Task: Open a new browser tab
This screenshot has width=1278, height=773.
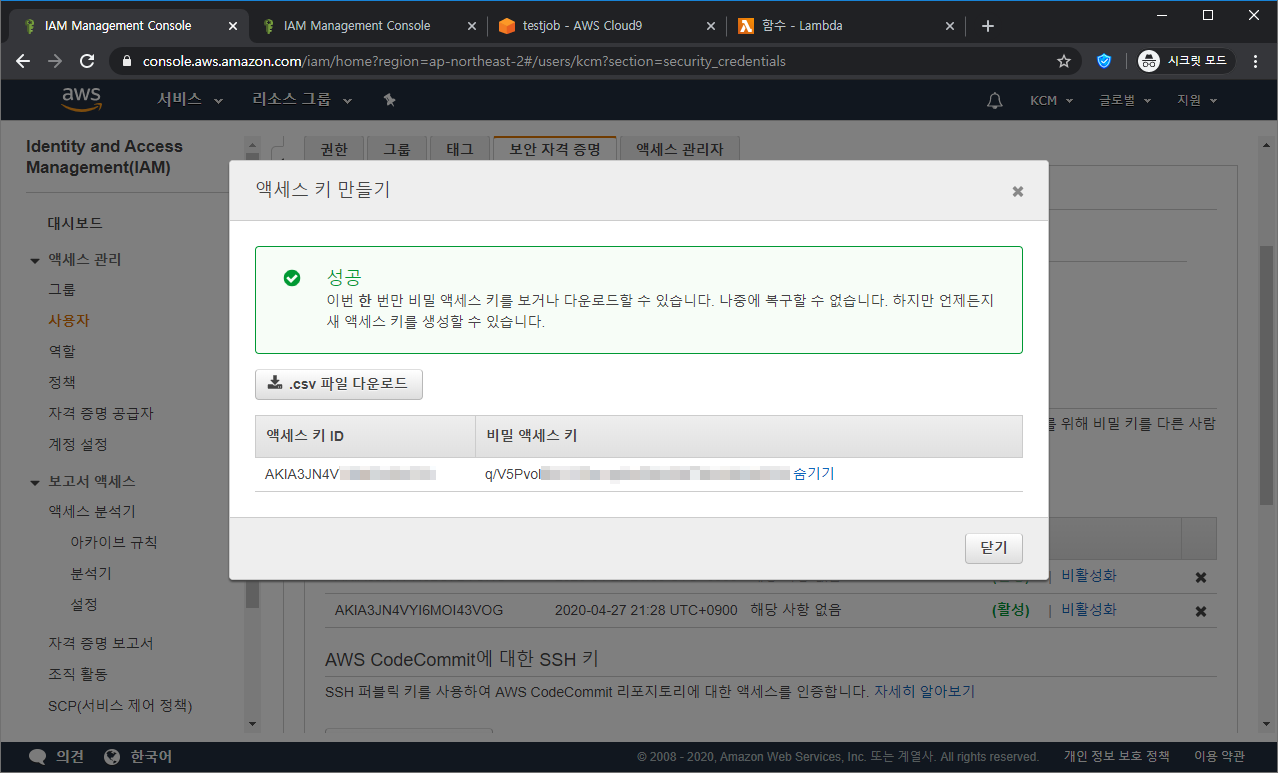Action: pyautogui.click(x=988, y=26)
